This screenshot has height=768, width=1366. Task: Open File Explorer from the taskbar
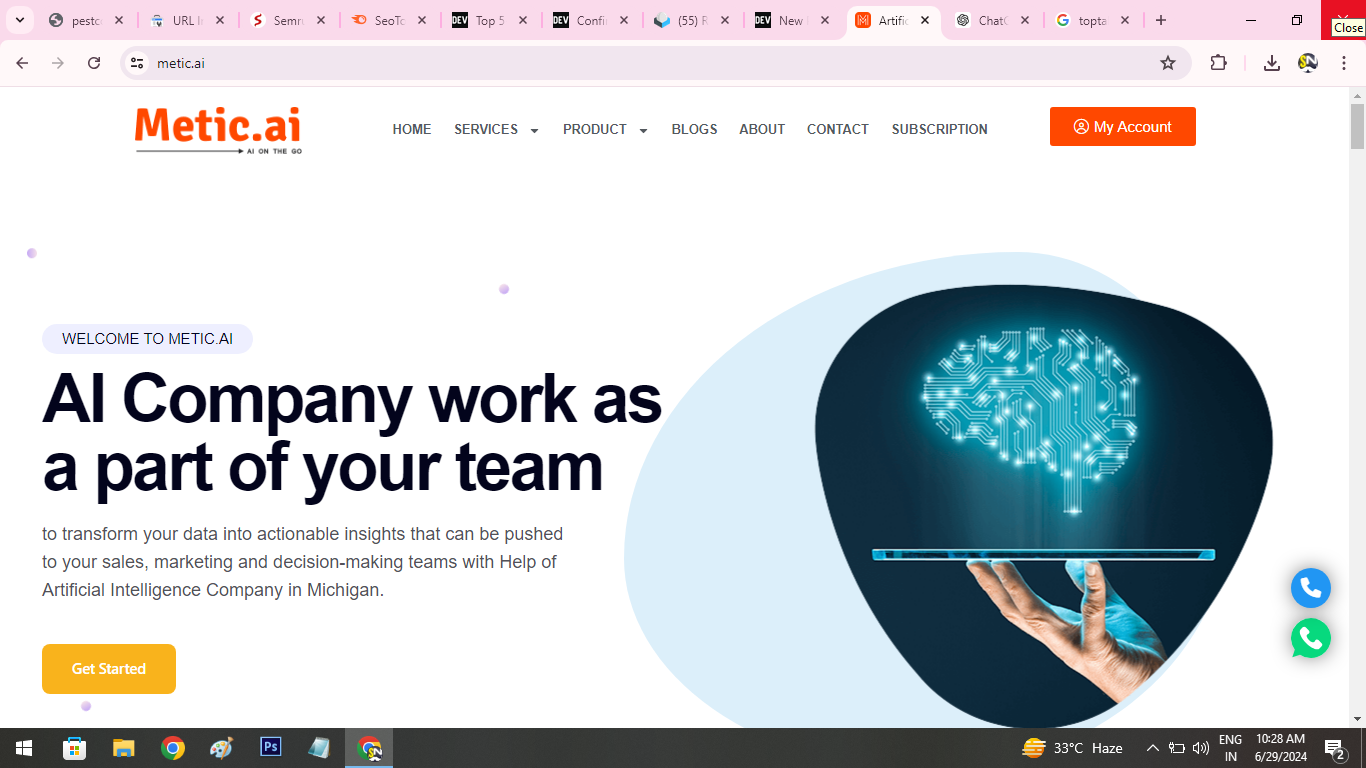coord(123,748)
